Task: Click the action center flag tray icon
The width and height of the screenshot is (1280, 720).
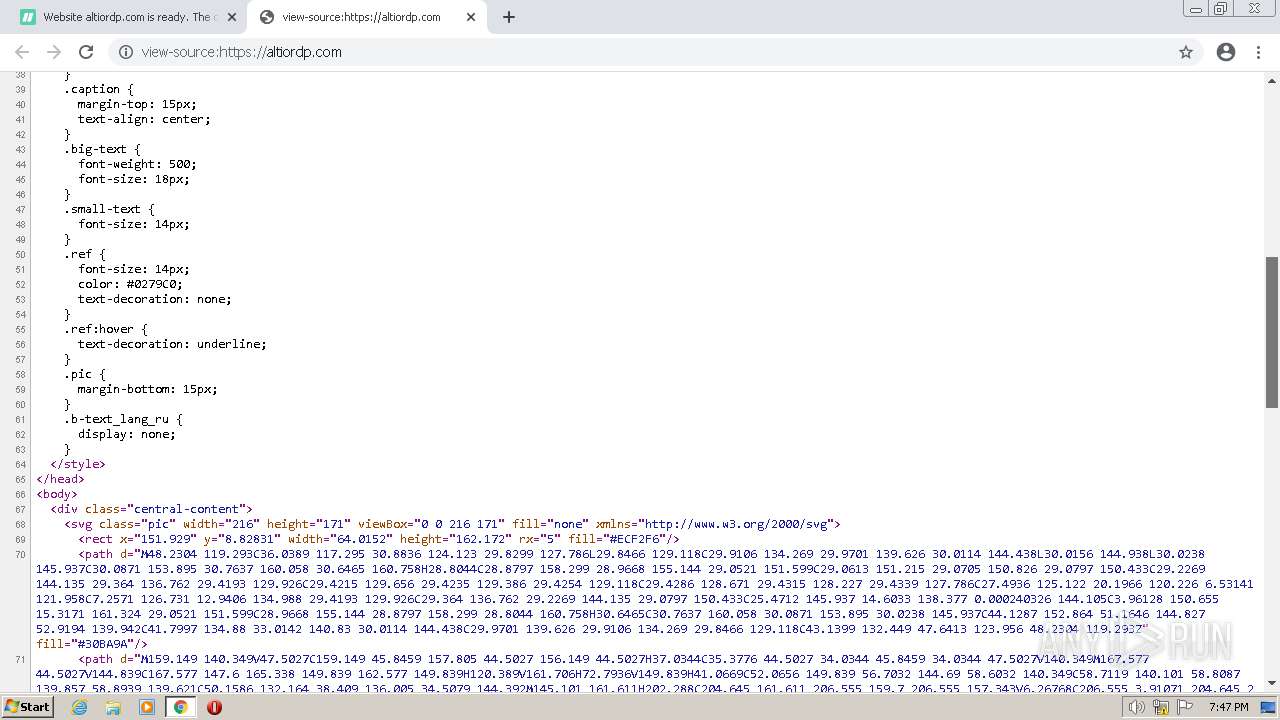Action: [1185, 707]
